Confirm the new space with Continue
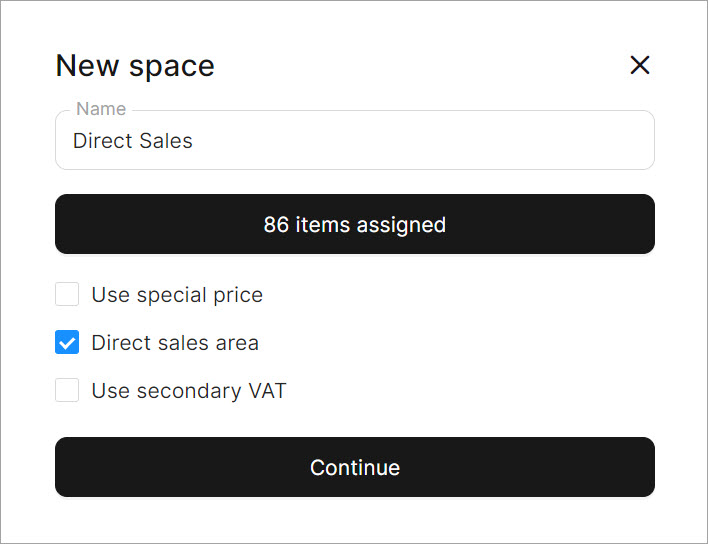The height and width of the screenshot is (544, 708). [354, 467]
